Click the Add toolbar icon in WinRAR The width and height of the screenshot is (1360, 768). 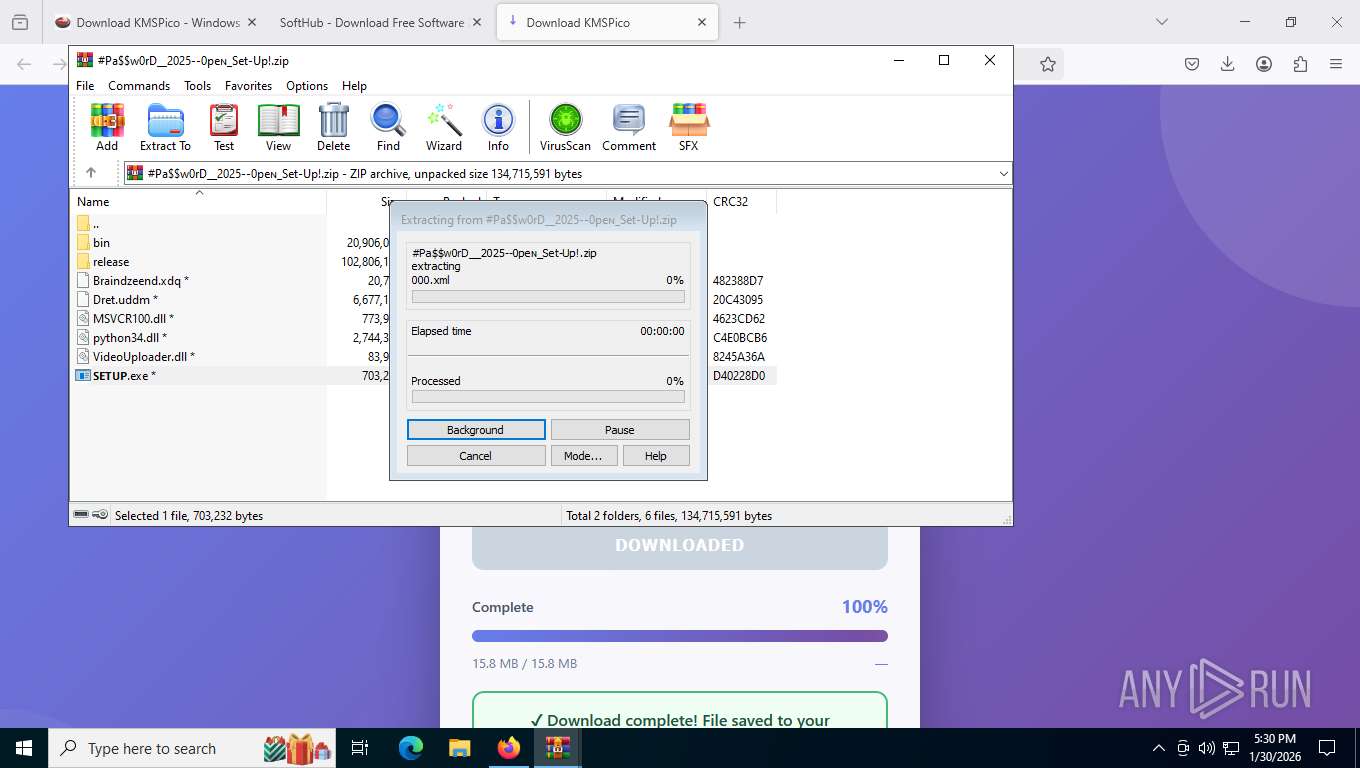[107, 127]
